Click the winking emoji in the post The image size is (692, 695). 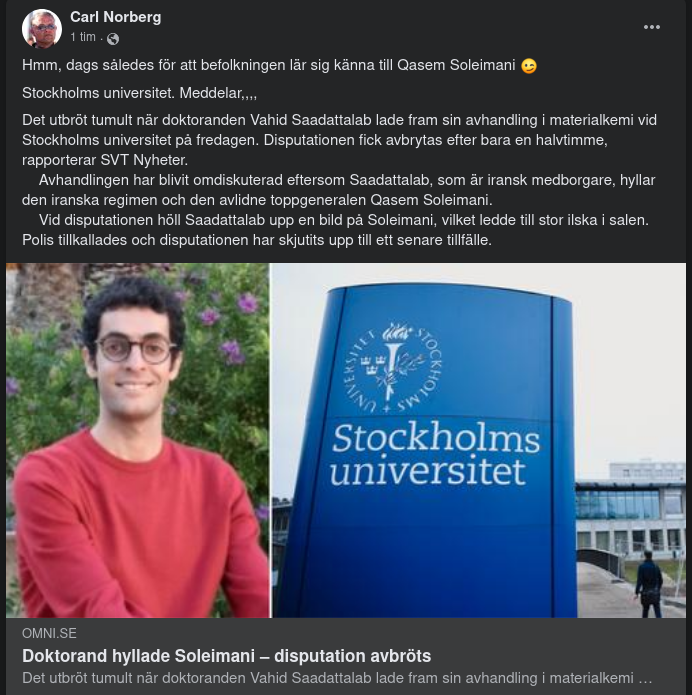click(529, 66)
